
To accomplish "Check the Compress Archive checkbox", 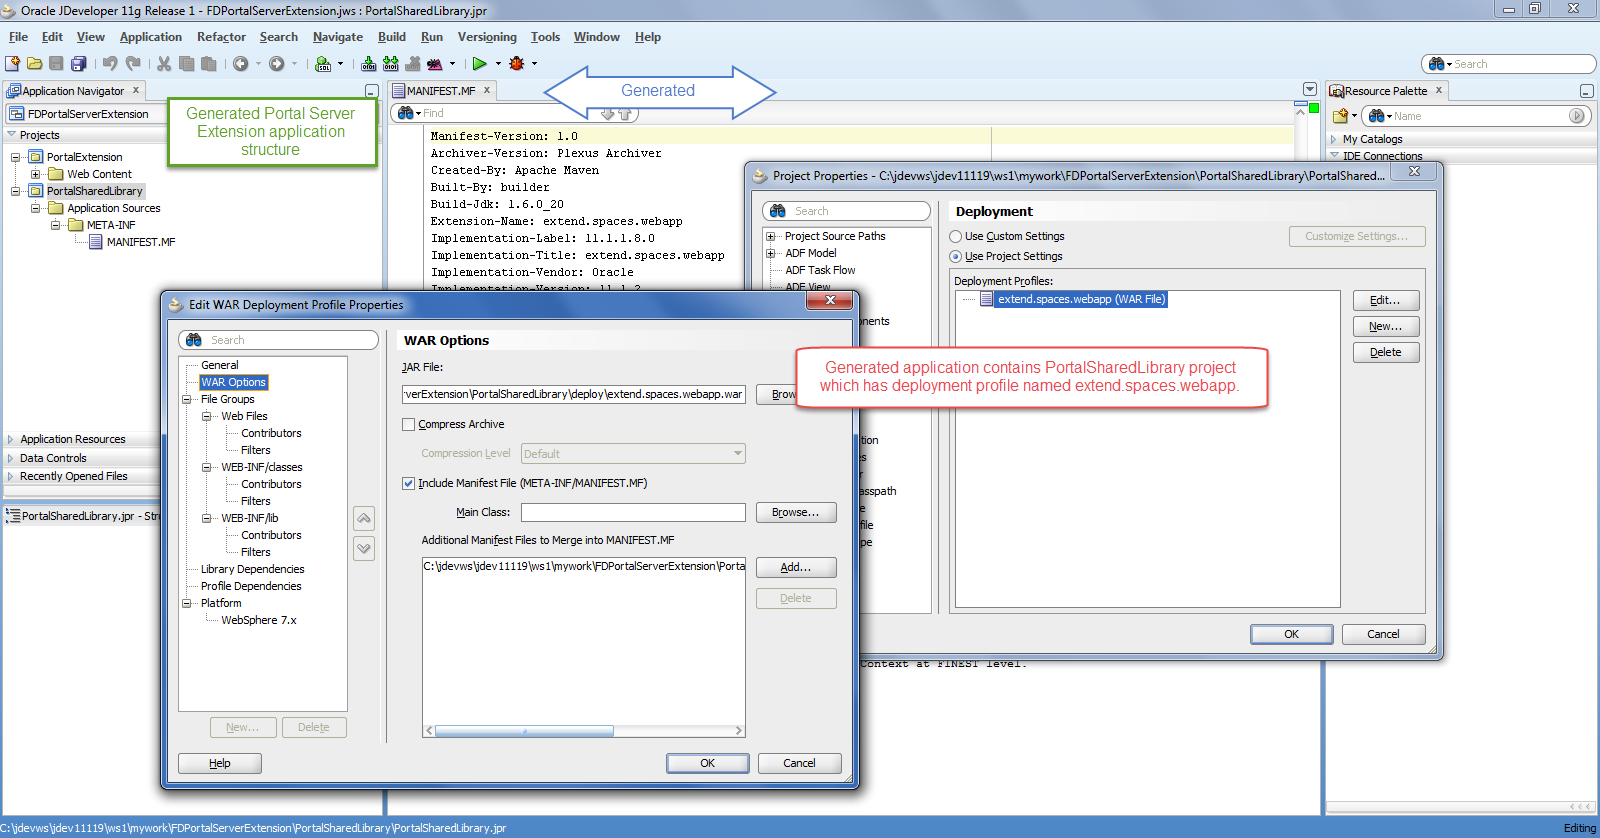I will click(408, 424).
